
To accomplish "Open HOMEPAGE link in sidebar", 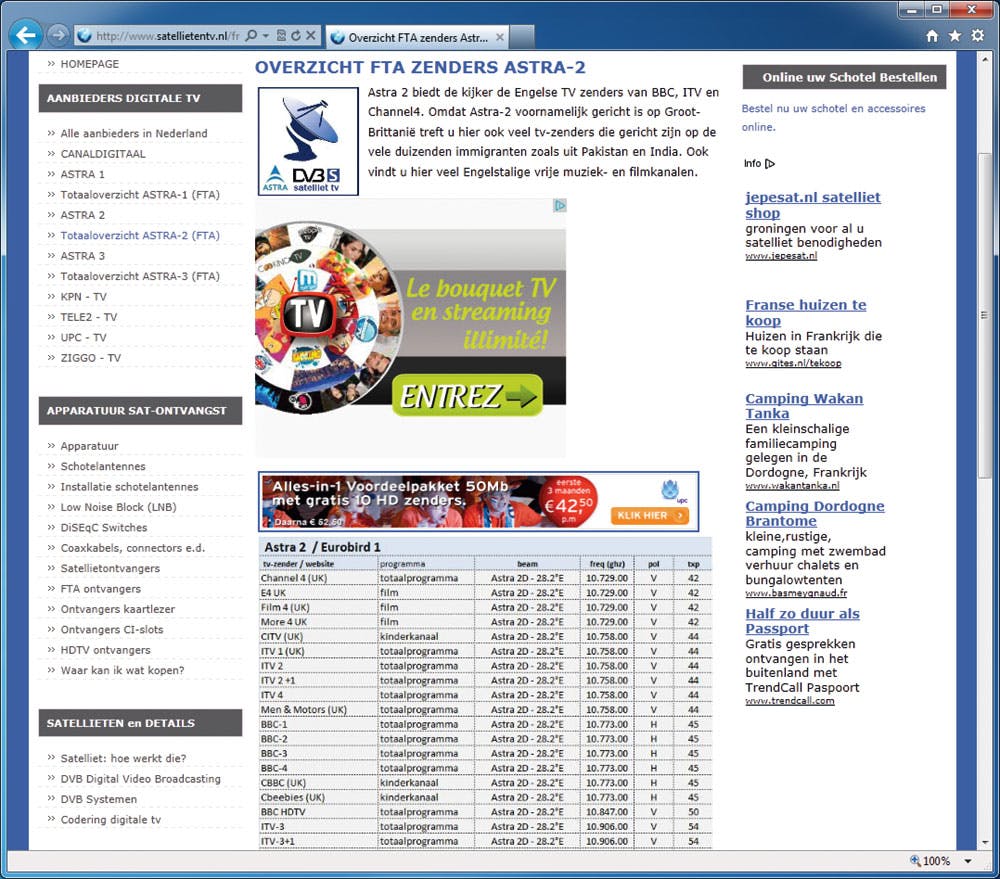I will (x=89, y=64).
